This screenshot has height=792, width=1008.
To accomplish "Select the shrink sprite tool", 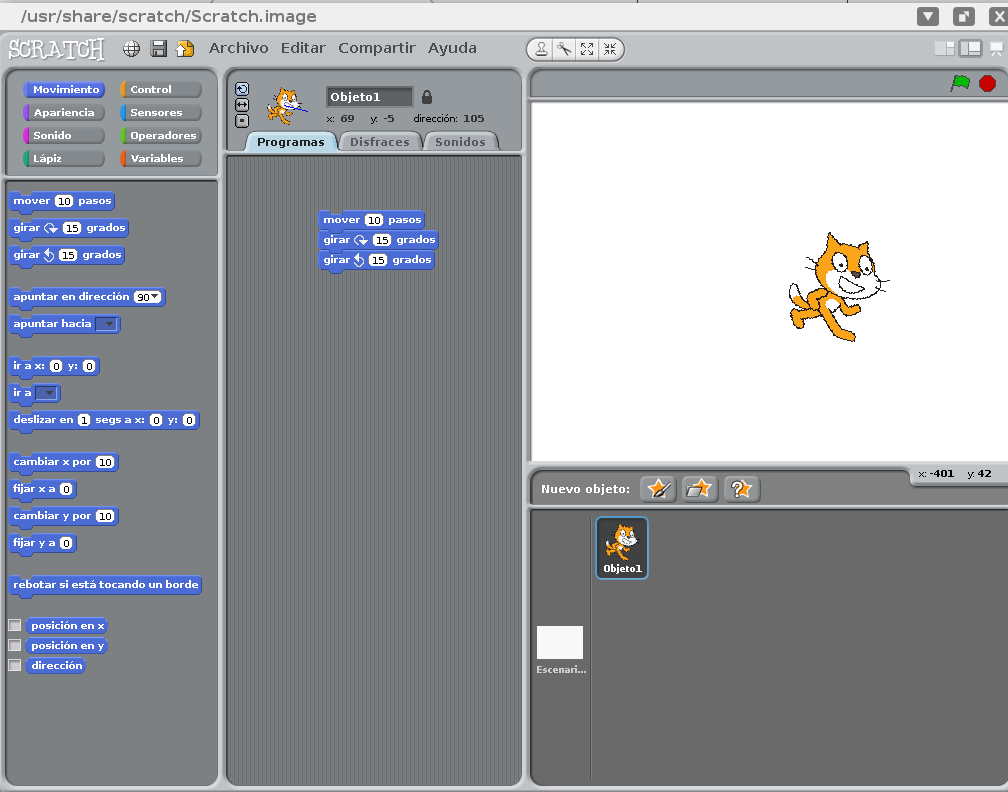I will click(609, 50).
